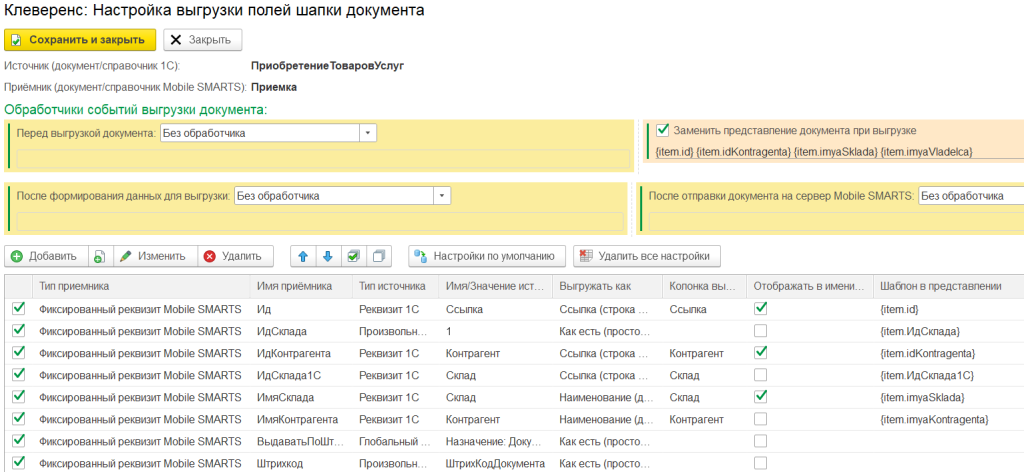Image resolution: width=1024 pixels, height=472 pixels.
Task: Toggle Отображать в имени for ИдСклада row
Action: [x=760, y=331]
